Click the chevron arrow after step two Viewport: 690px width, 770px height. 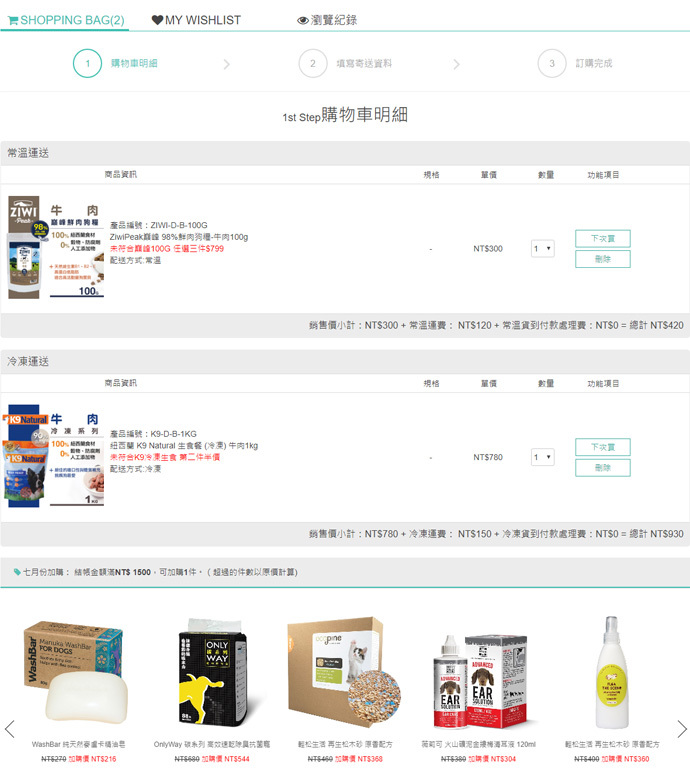(456, 64)
